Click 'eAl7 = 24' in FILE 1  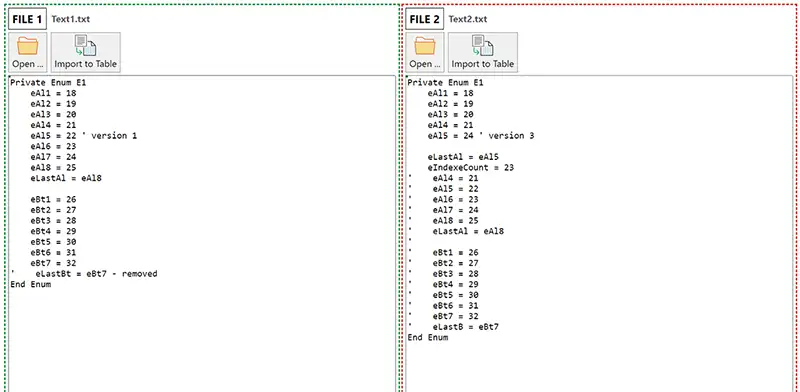pyautogui.click(x=53, y=157)
